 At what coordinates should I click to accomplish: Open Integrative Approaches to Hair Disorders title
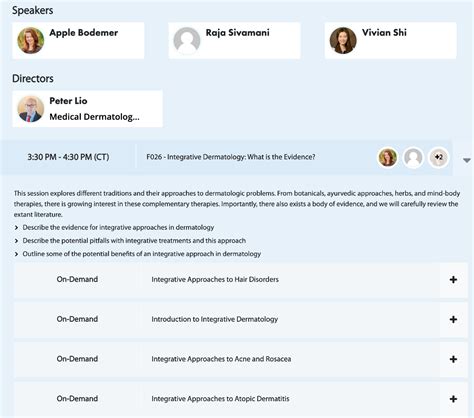(x=215, y=279)
